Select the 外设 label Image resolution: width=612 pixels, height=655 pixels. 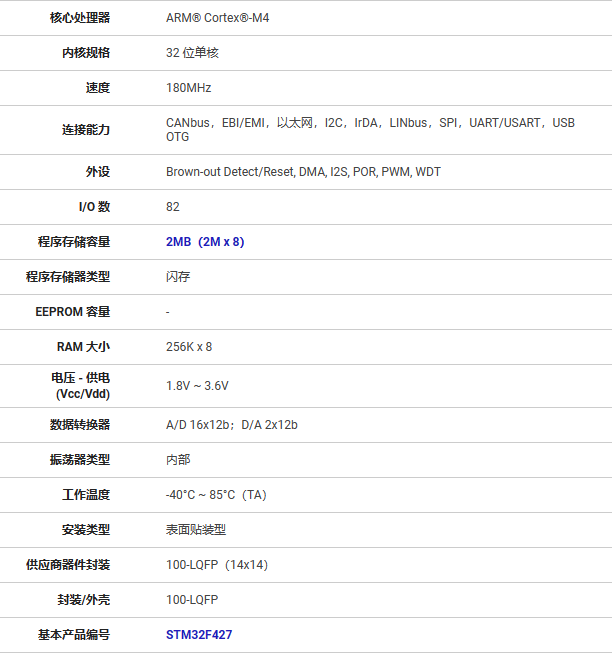[x=98, y=172]
